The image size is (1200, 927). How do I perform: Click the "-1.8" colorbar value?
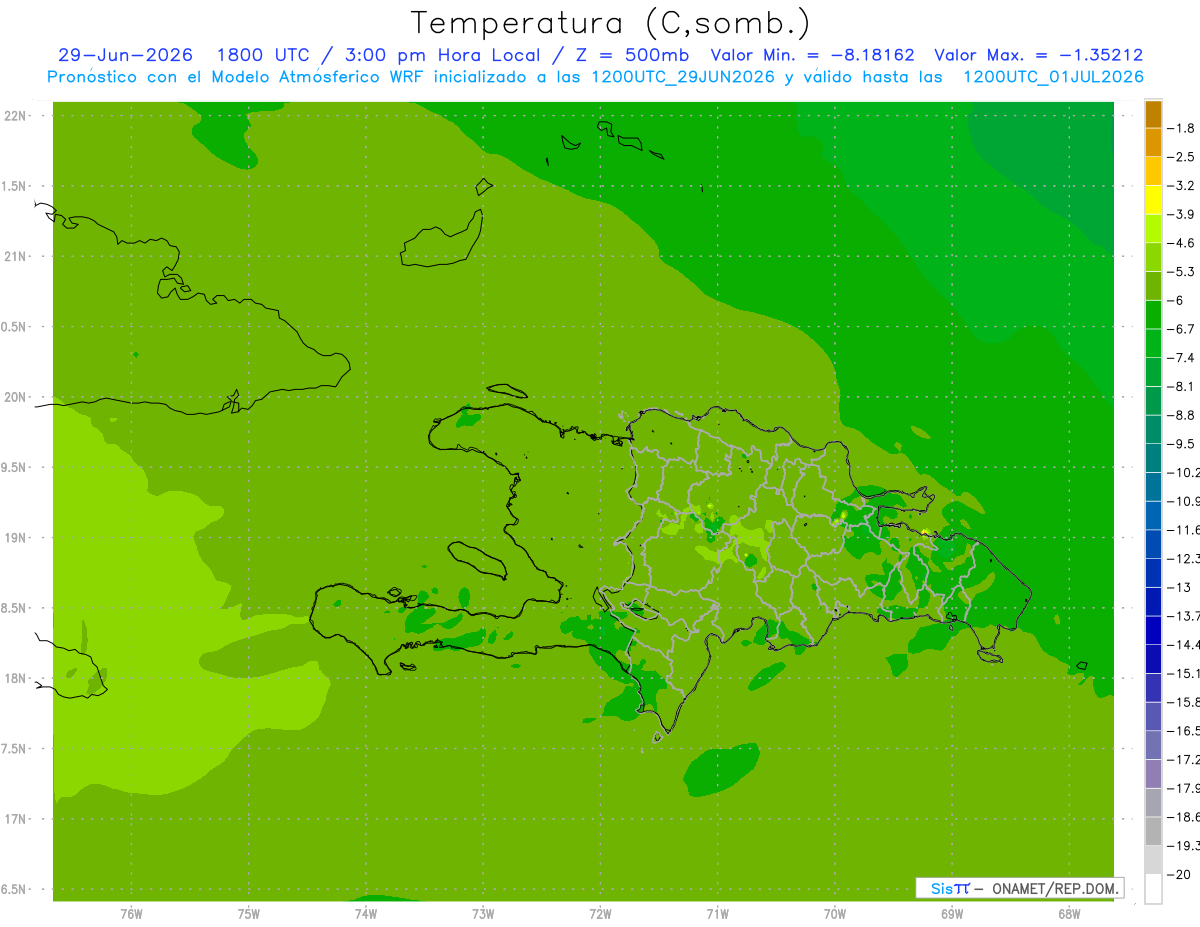pos(1183,128)
